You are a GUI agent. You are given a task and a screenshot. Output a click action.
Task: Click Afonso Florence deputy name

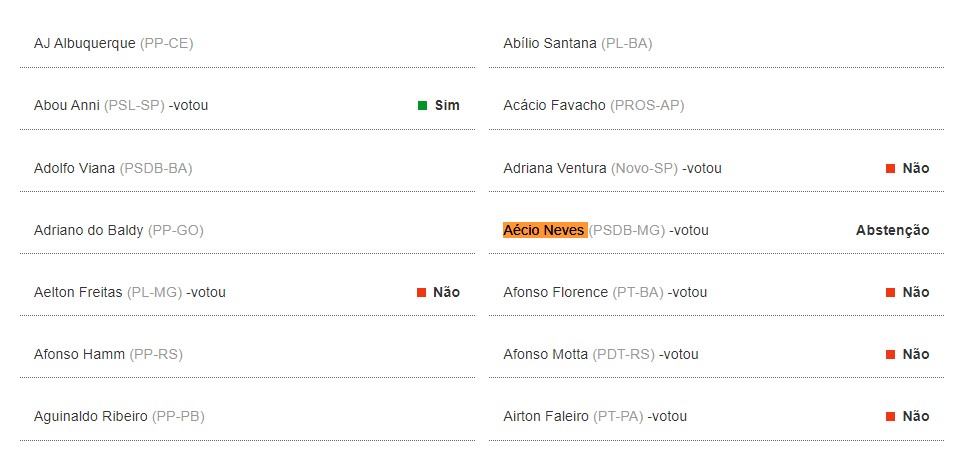(x=555, y=292)
